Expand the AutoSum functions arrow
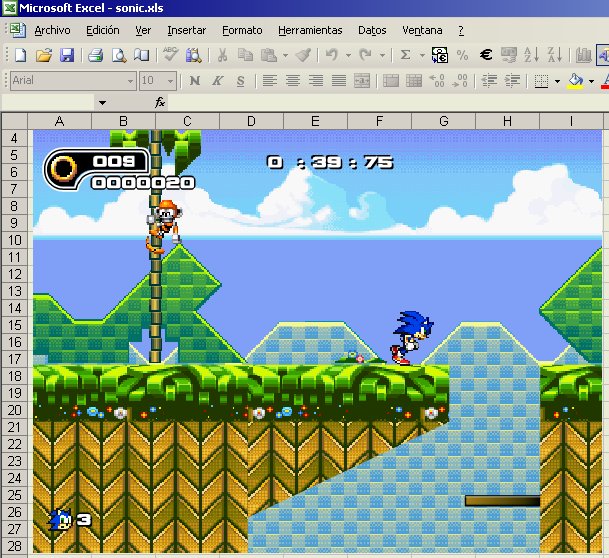The height and width of the screenshot is (558, 609). point(422,56)
